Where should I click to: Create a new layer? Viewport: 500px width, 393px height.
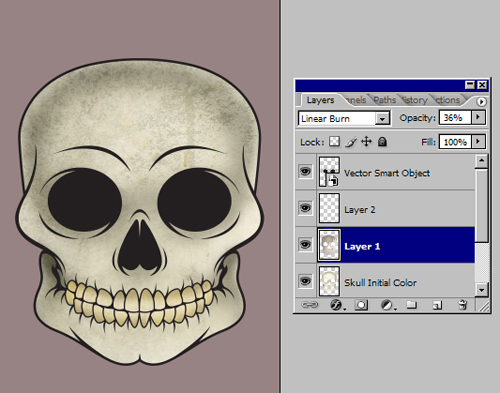click(x=437, y=305)
